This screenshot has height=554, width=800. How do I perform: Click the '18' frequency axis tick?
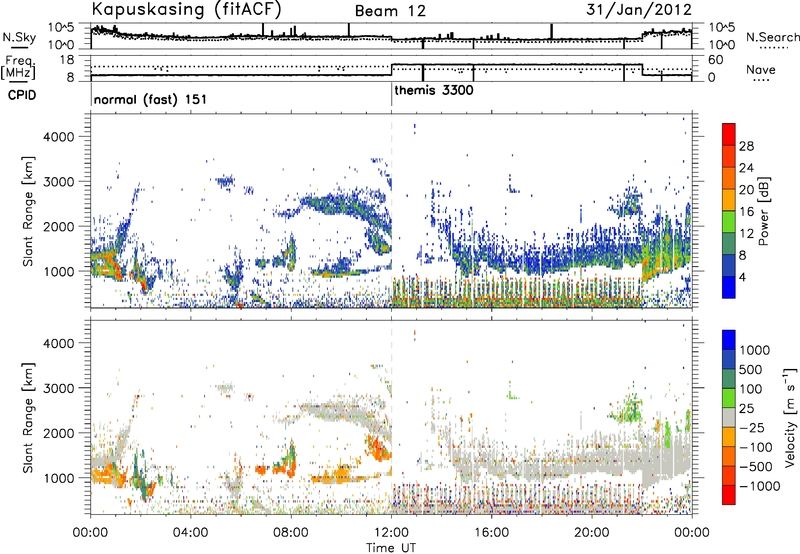(67, 60)
